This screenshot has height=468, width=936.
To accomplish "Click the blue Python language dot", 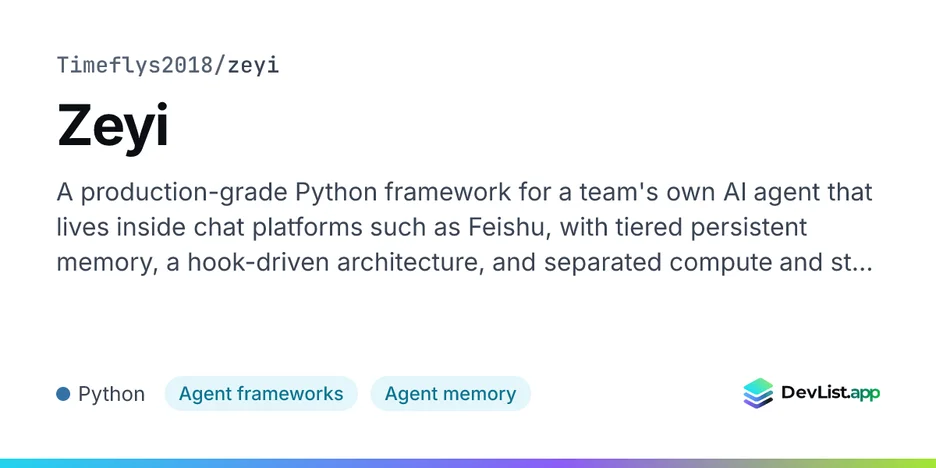I will click(x=63, y=394).
